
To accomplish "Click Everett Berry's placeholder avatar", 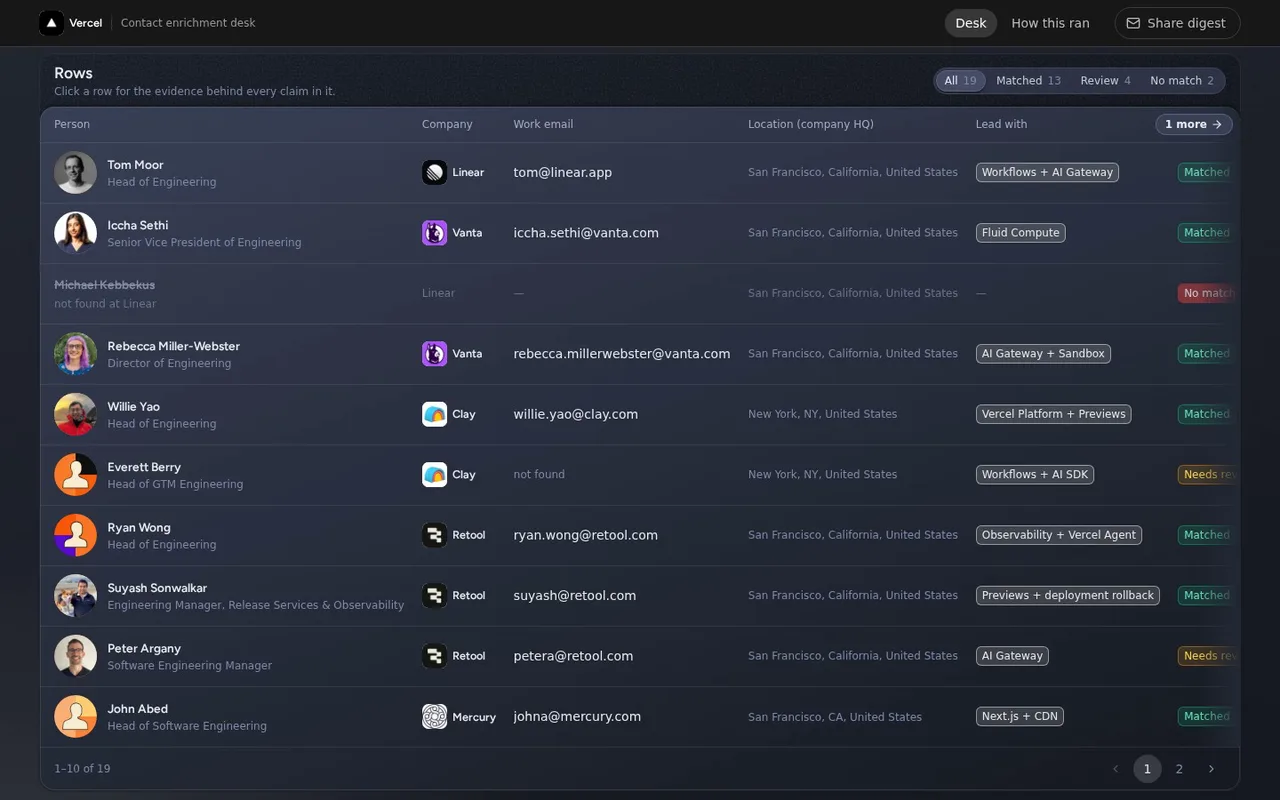I will pos(75,475).
